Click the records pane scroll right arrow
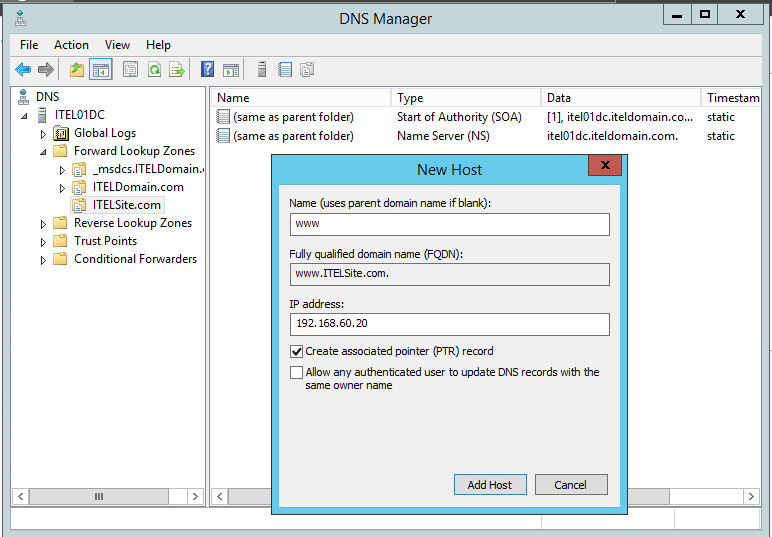Screen dimensions: 772x537 751,496
